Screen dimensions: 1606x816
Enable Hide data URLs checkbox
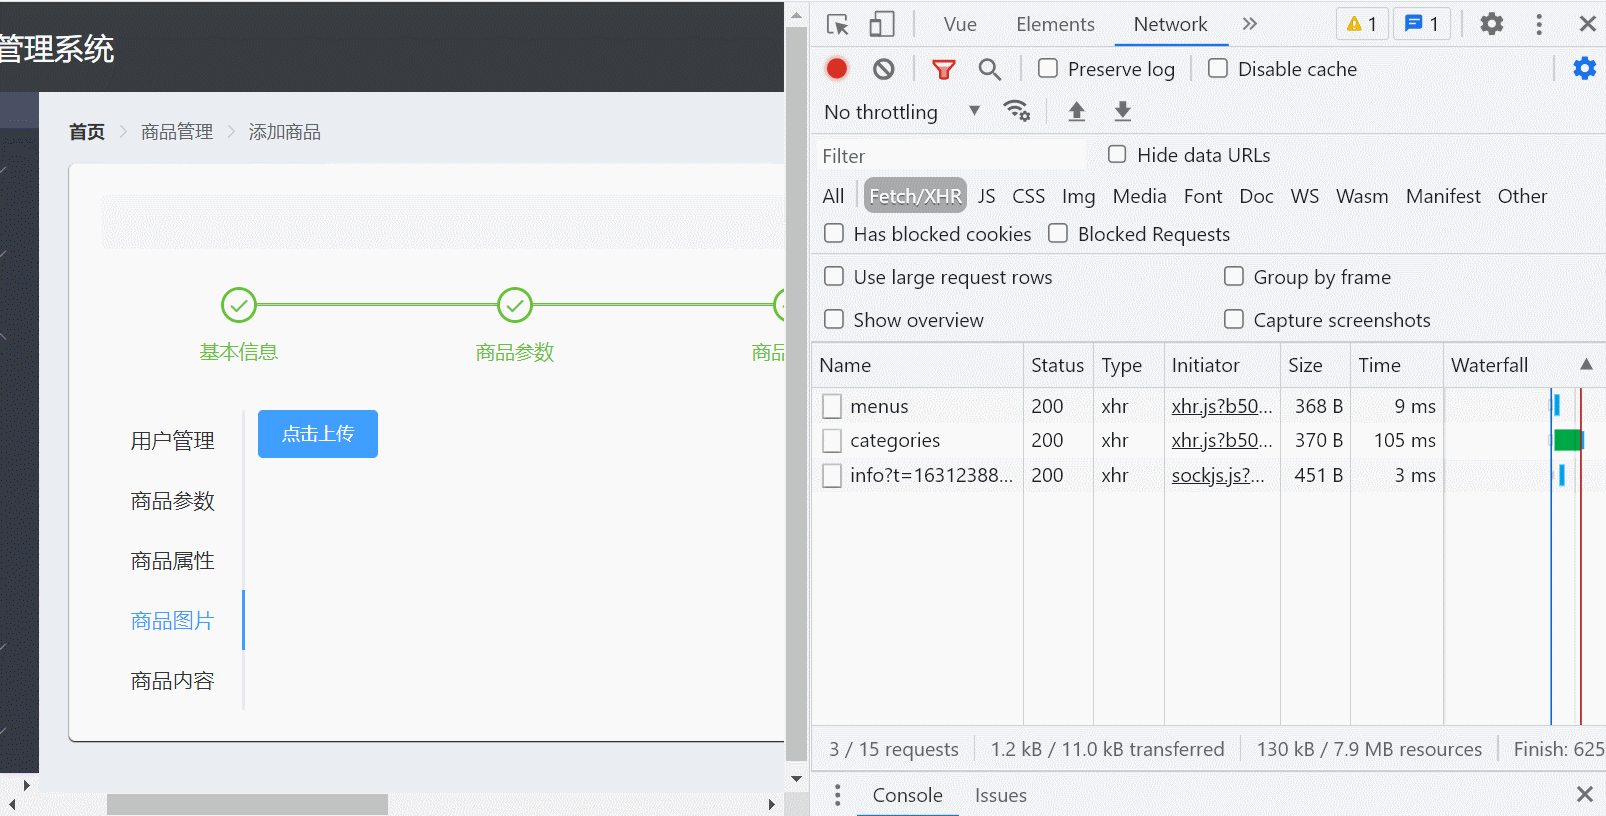pos(1117,154)
